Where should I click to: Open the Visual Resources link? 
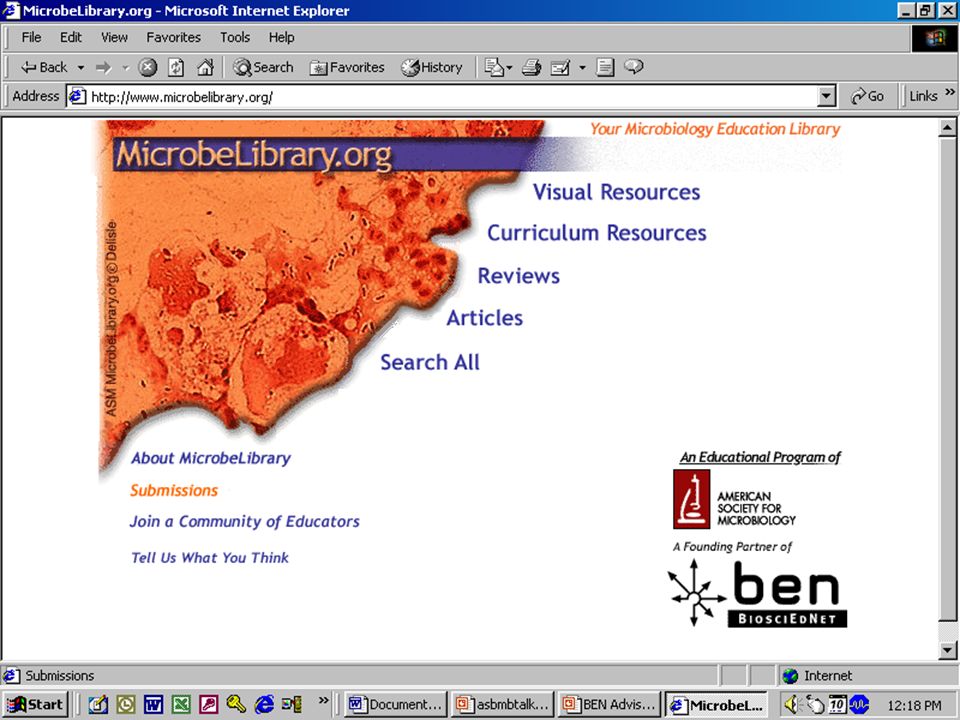[617, 192]
